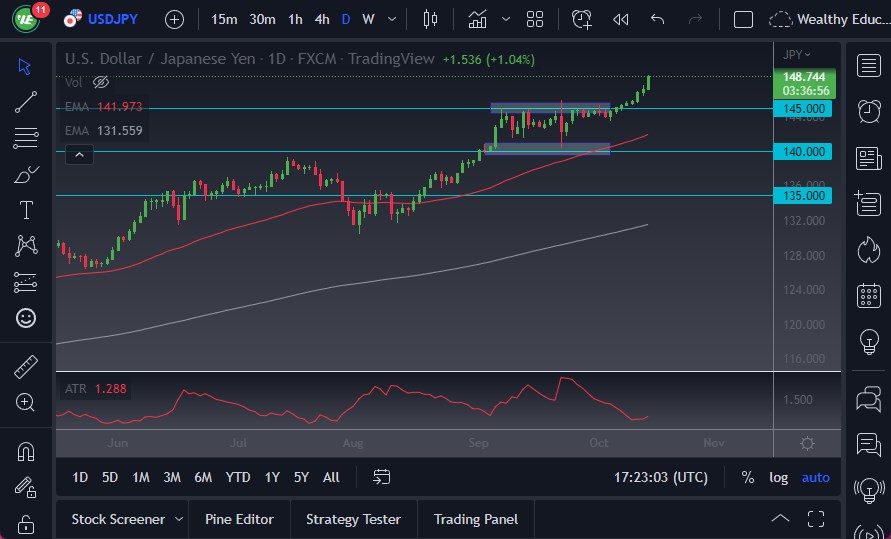Switch to 15m timeframe

point(224,20)
